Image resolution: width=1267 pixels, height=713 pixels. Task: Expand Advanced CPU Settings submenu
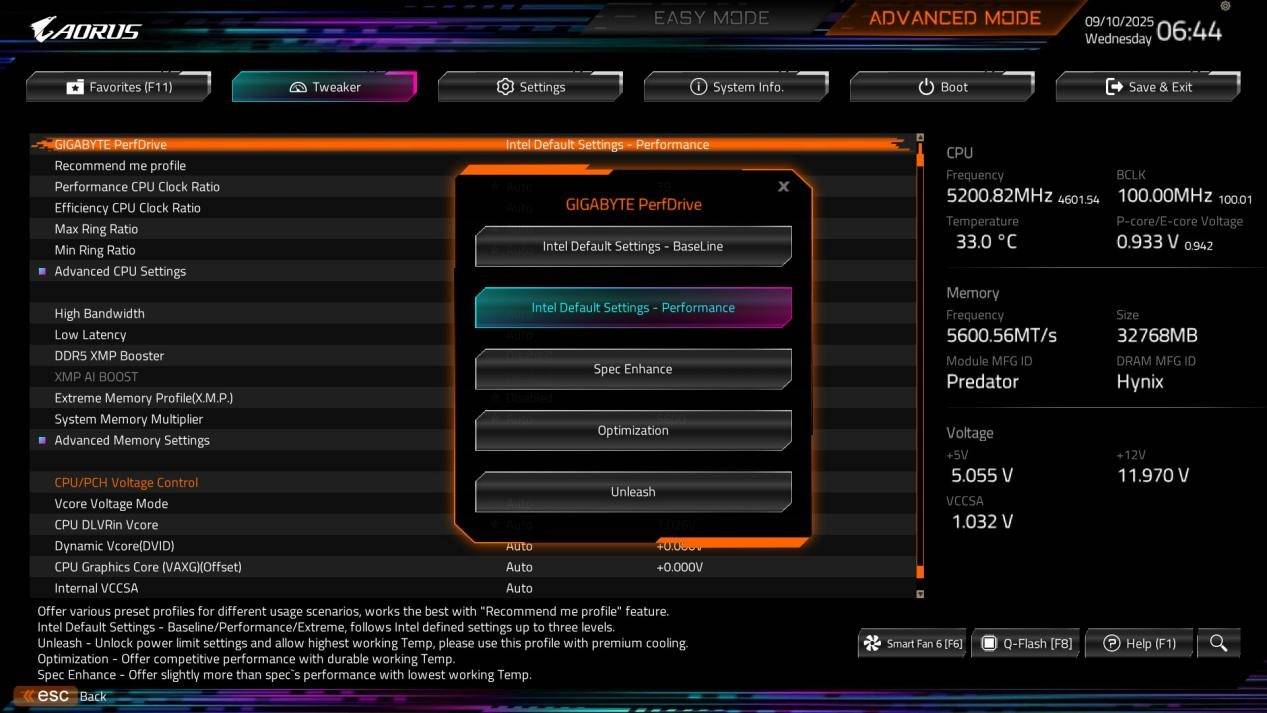point(120,271)
